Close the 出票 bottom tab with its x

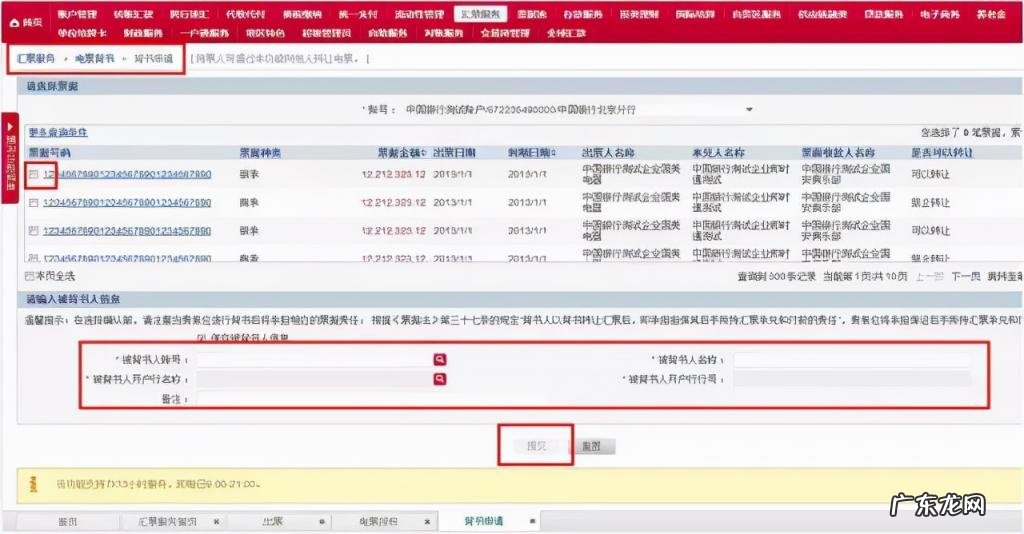pyautogui.click(x=321, y=522)
